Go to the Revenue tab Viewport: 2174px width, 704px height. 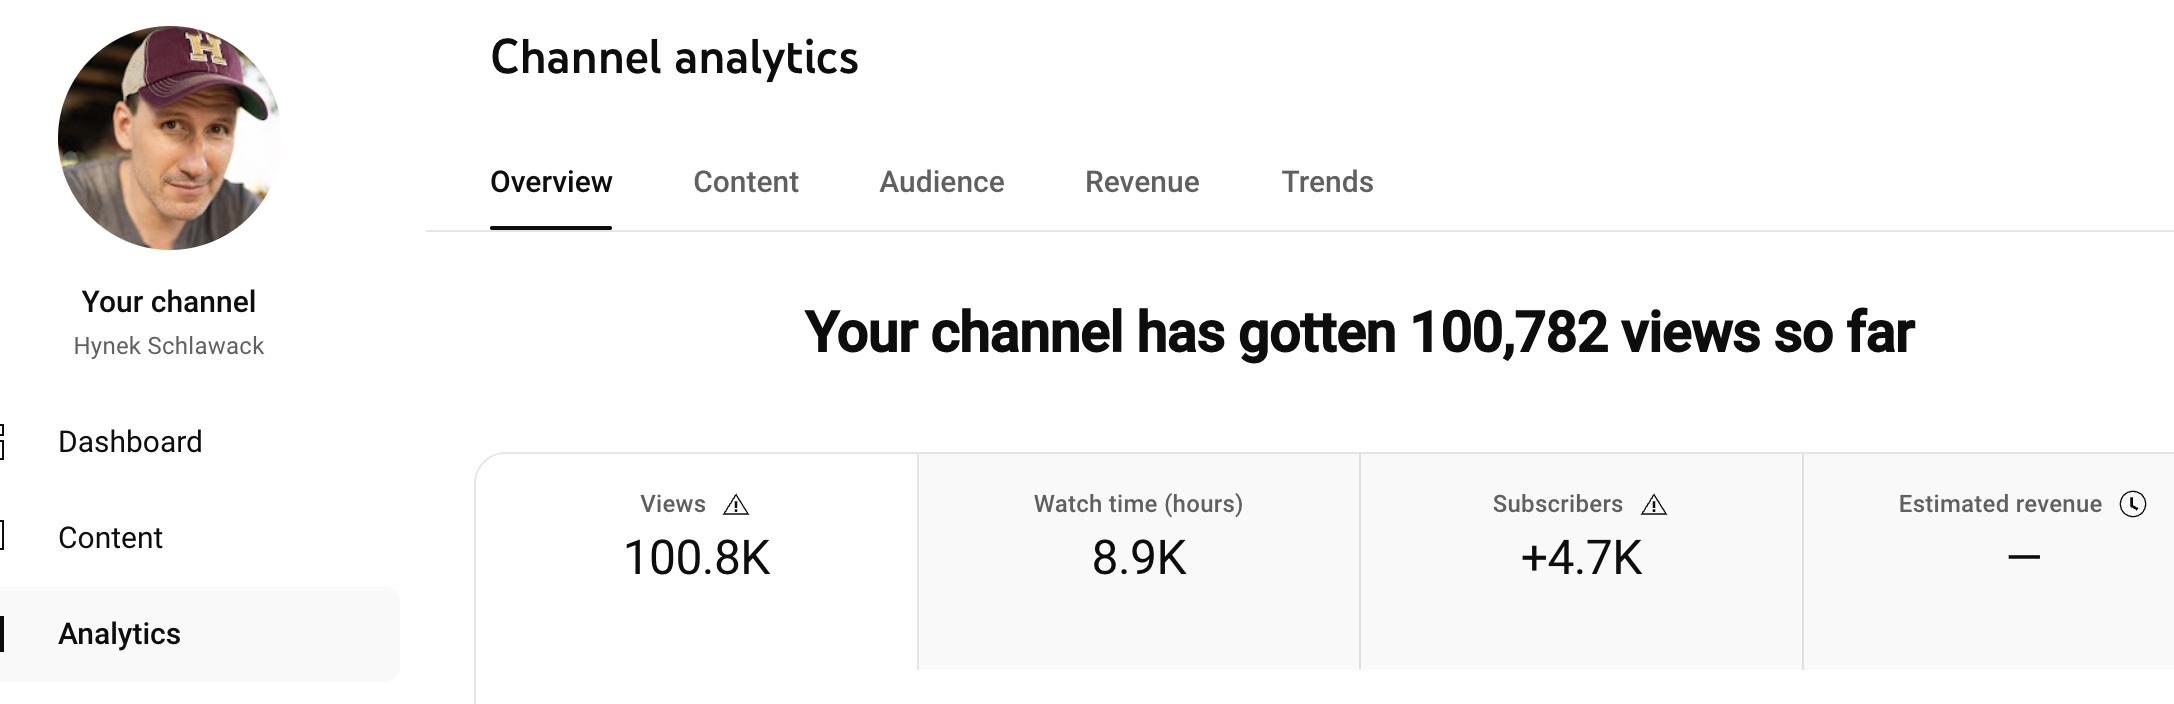(1142, 182)
